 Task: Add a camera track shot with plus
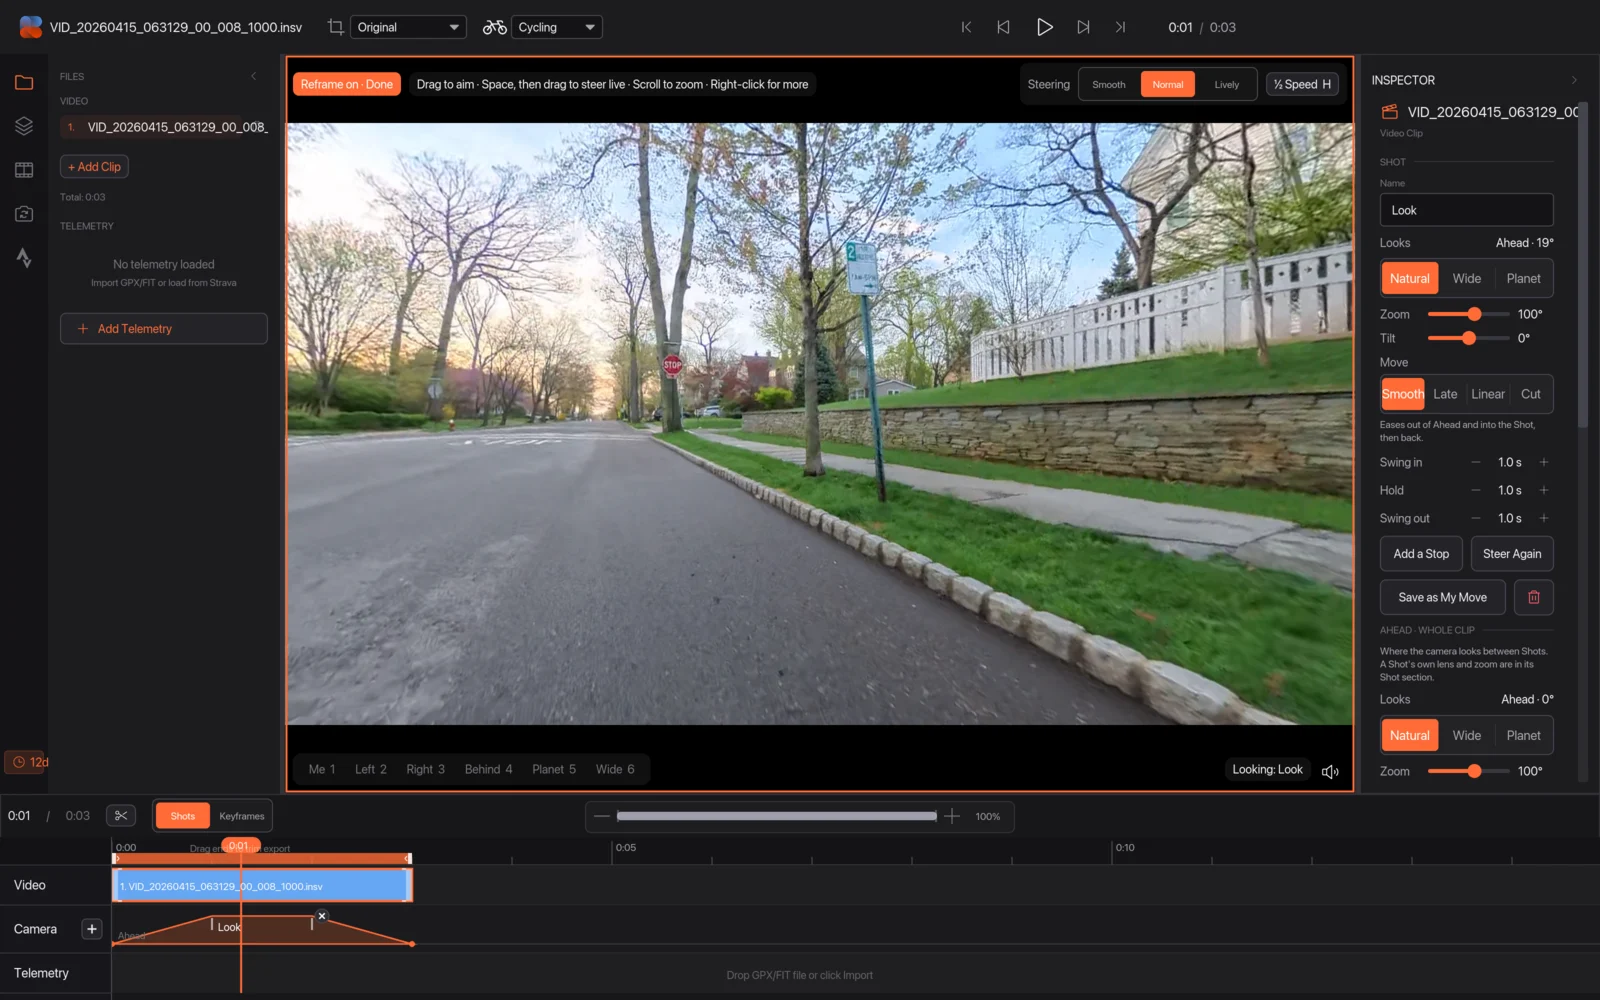[x=92, y=929]
